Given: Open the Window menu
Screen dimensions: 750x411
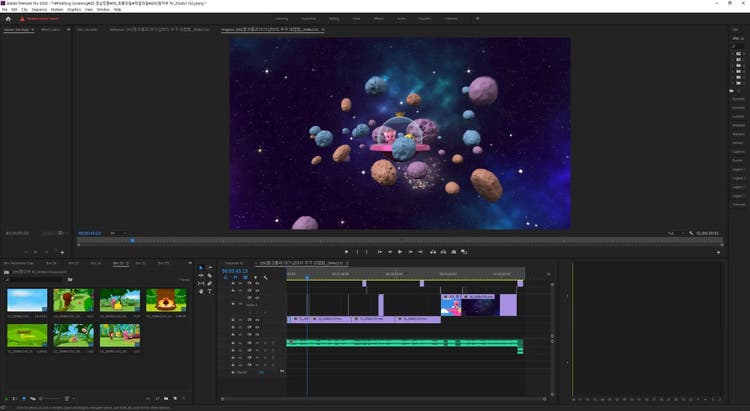Looking at the screenshot, I should 103,10.
